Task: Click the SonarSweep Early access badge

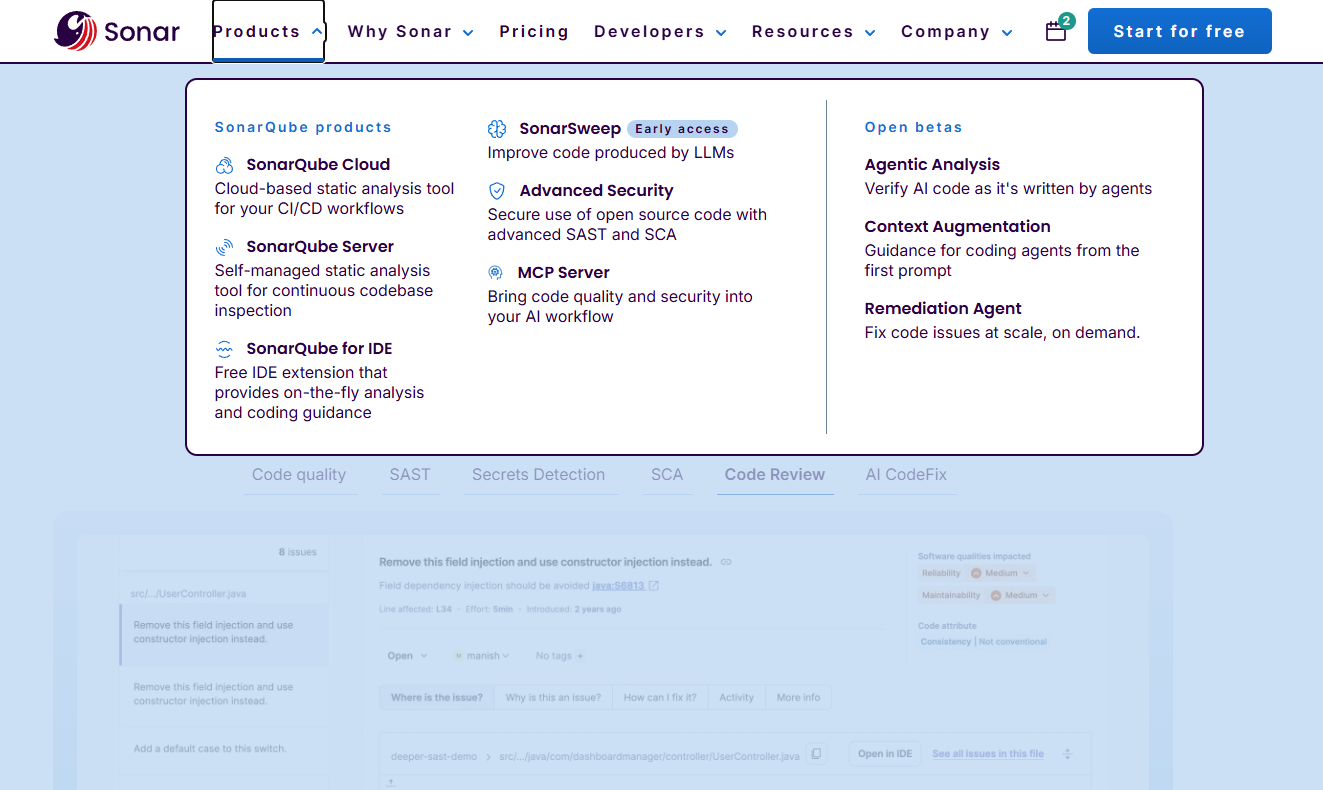Action: click(682, 128)
